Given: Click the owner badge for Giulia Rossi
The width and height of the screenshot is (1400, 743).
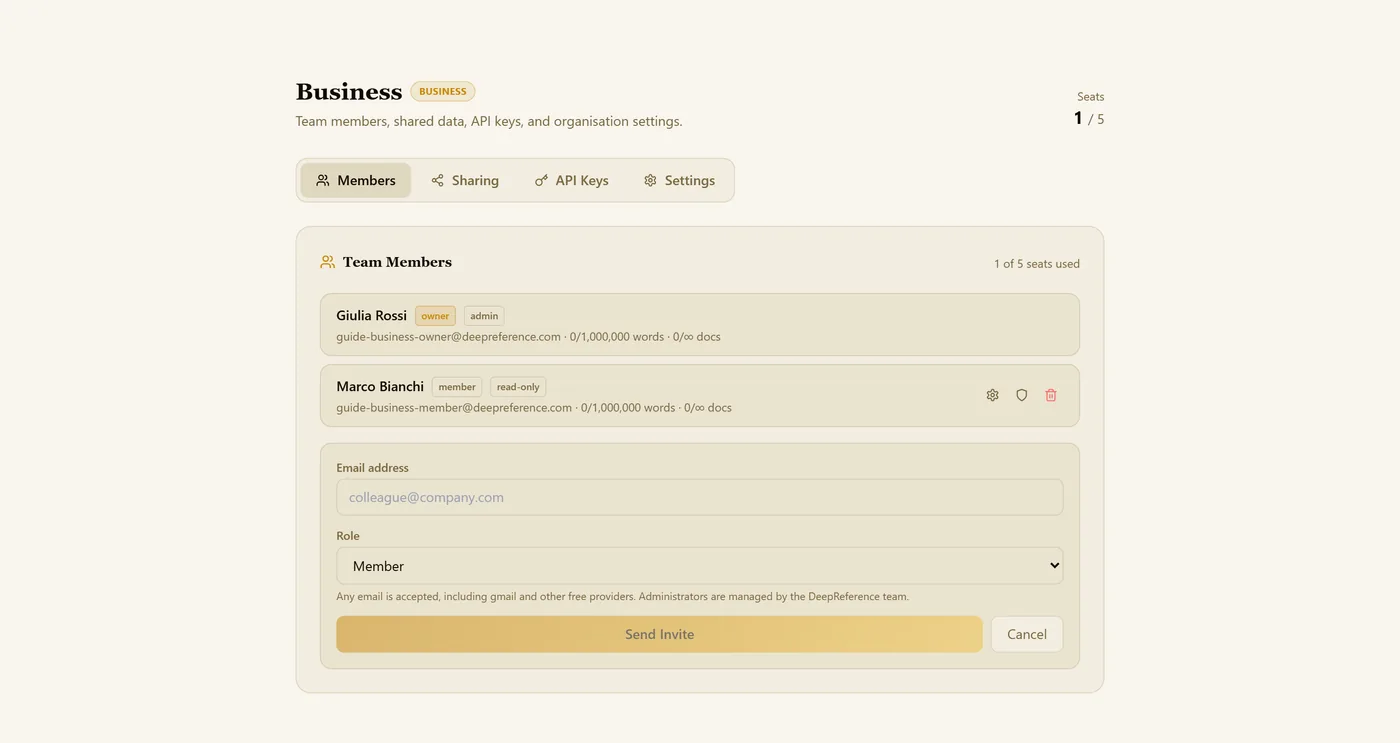Looking at the screenshot, I should [x=435, y=316].
